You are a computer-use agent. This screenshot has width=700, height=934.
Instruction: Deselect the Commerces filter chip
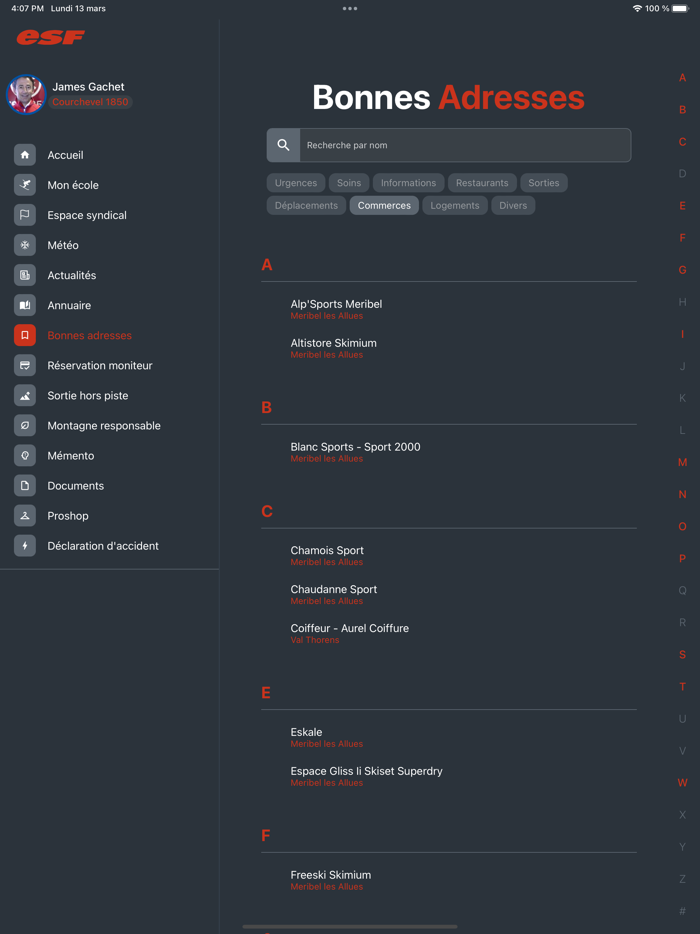pyautogui.click(x=384, y=206)
